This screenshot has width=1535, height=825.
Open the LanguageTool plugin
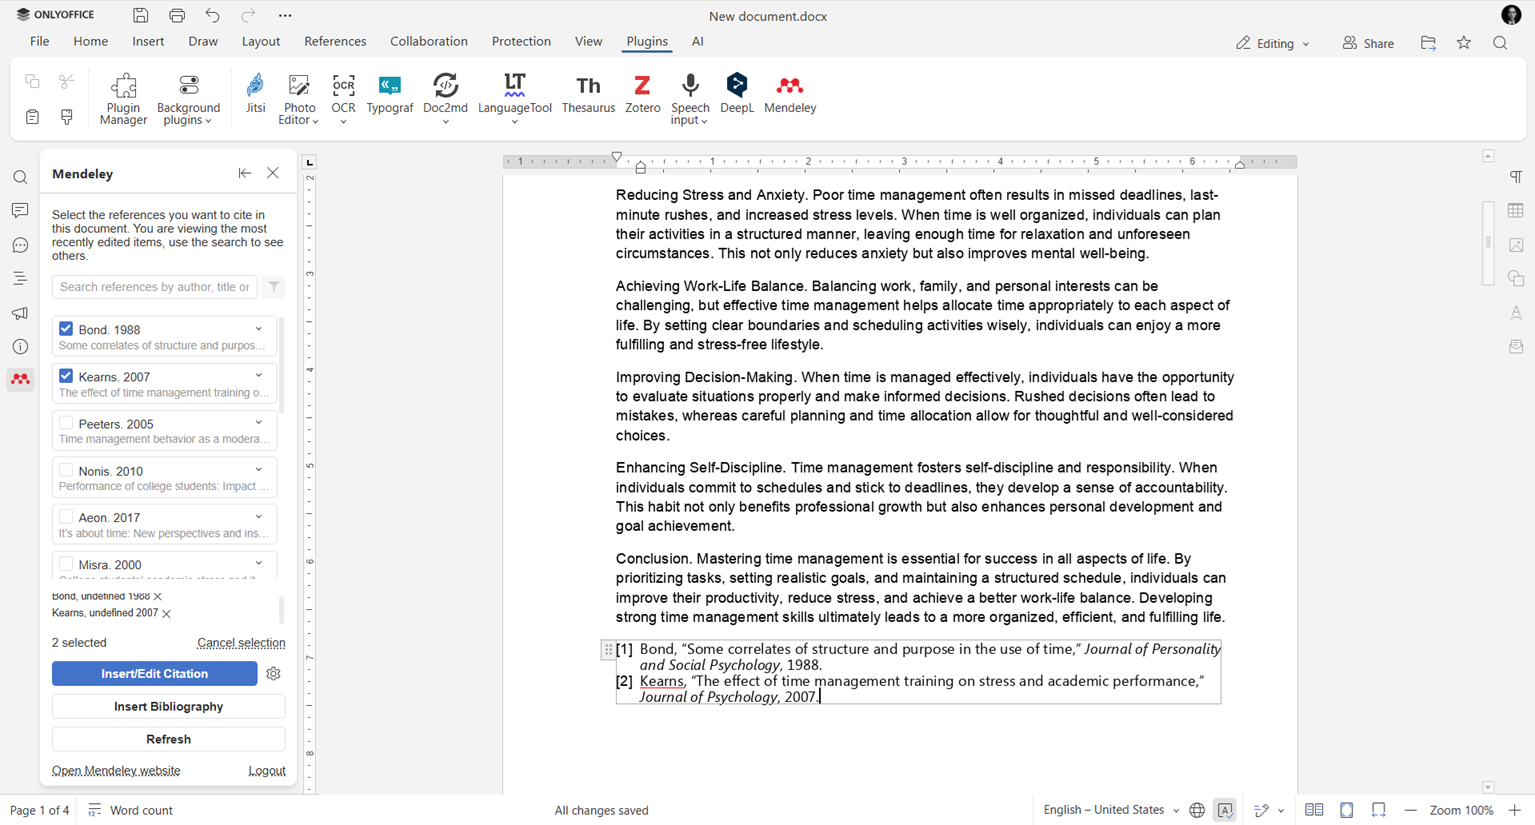pos(514,99)
